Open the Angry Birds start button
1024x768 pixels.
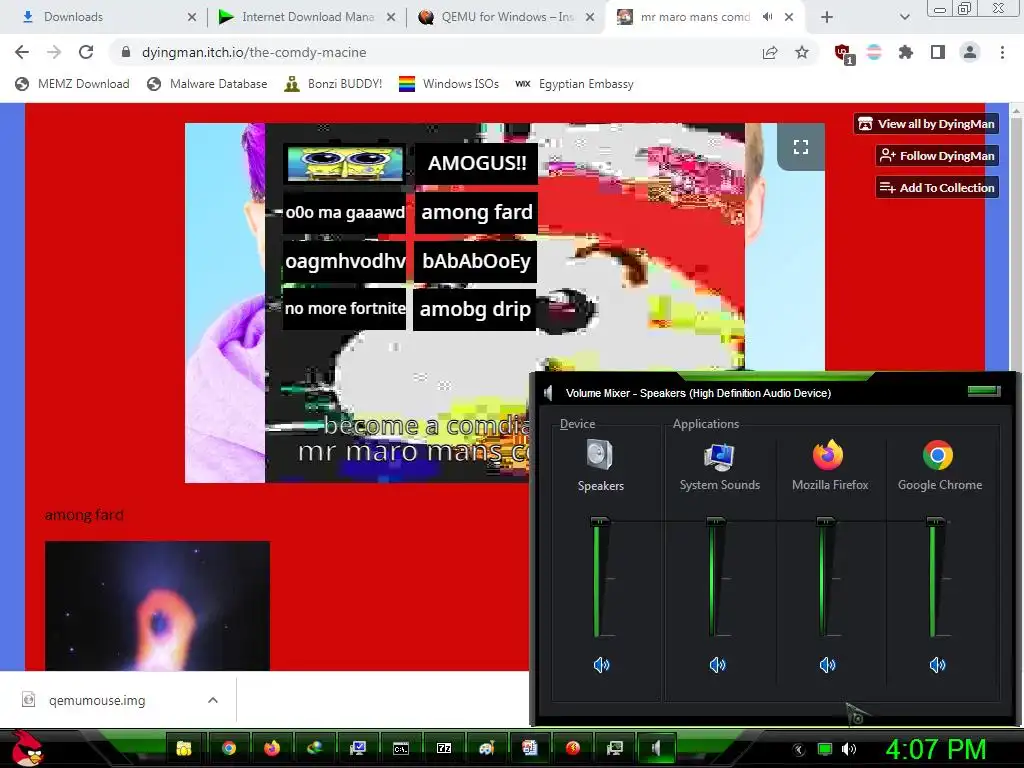(x=27, y=748)
